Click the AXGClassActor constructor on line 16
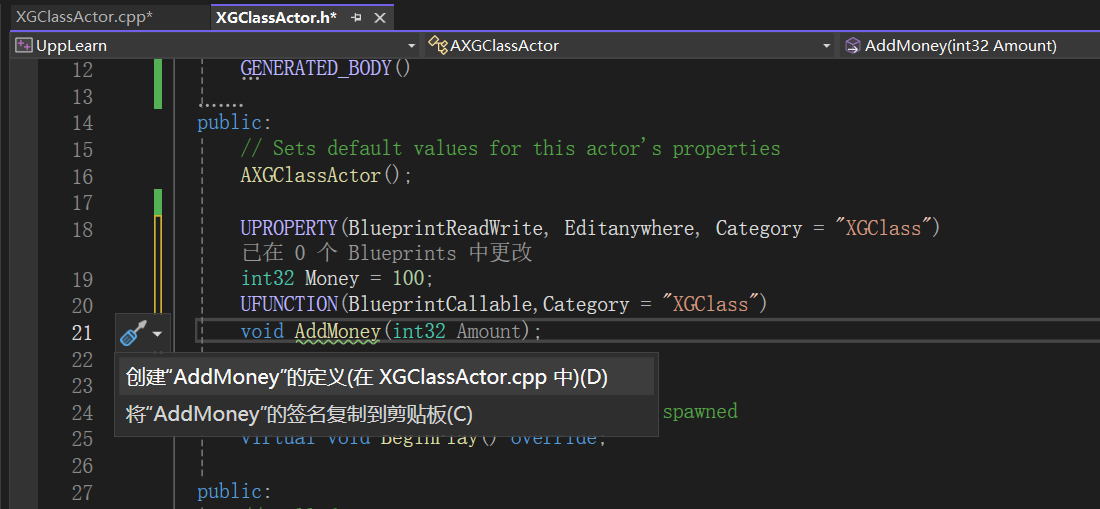Viewport: 1100px width, 509px height. pos(311,175)
